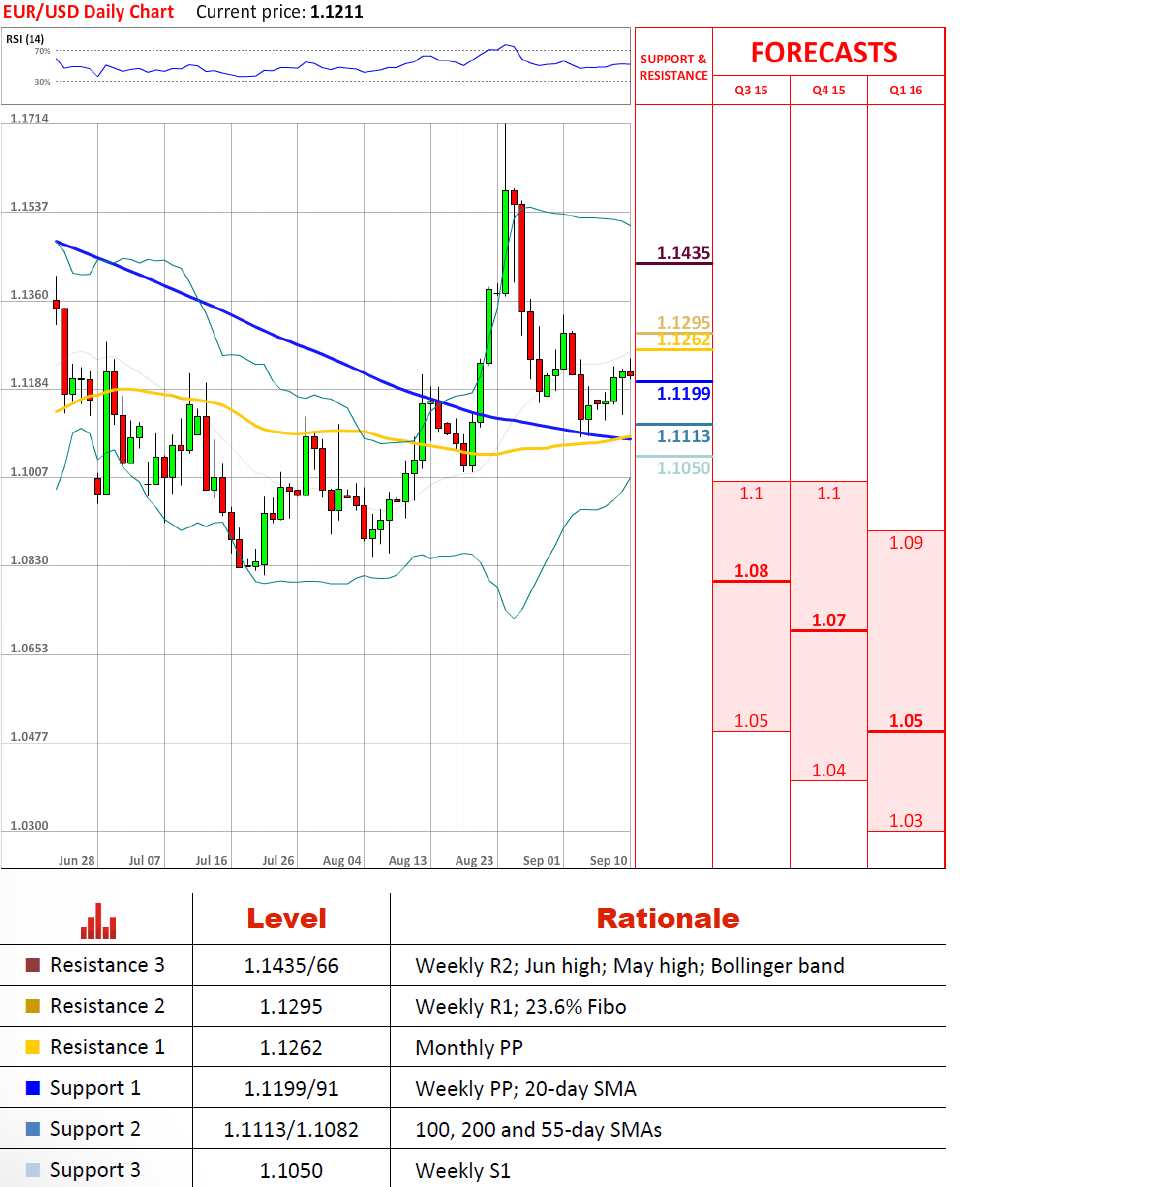Image resolution: width=1152 pixels, height=1187 pixels.
Task: Select the Q3 15 forecast column header
Action: point(751,90)
